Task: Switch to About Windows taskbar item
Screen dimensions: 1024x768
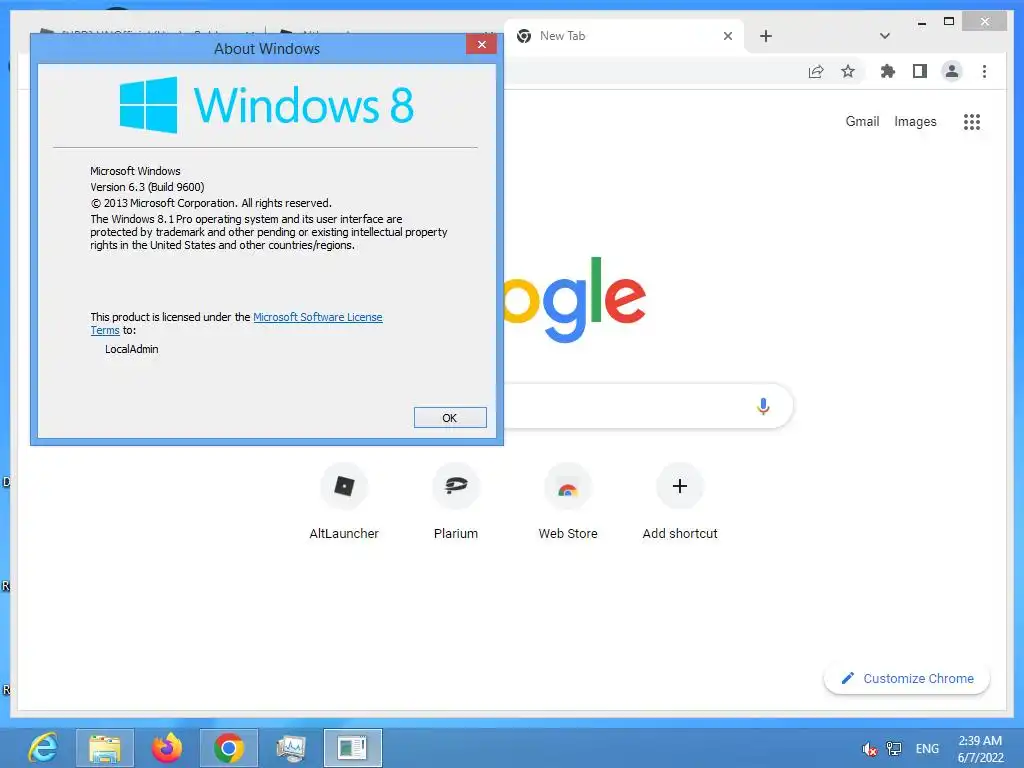Action: (353, 748)
